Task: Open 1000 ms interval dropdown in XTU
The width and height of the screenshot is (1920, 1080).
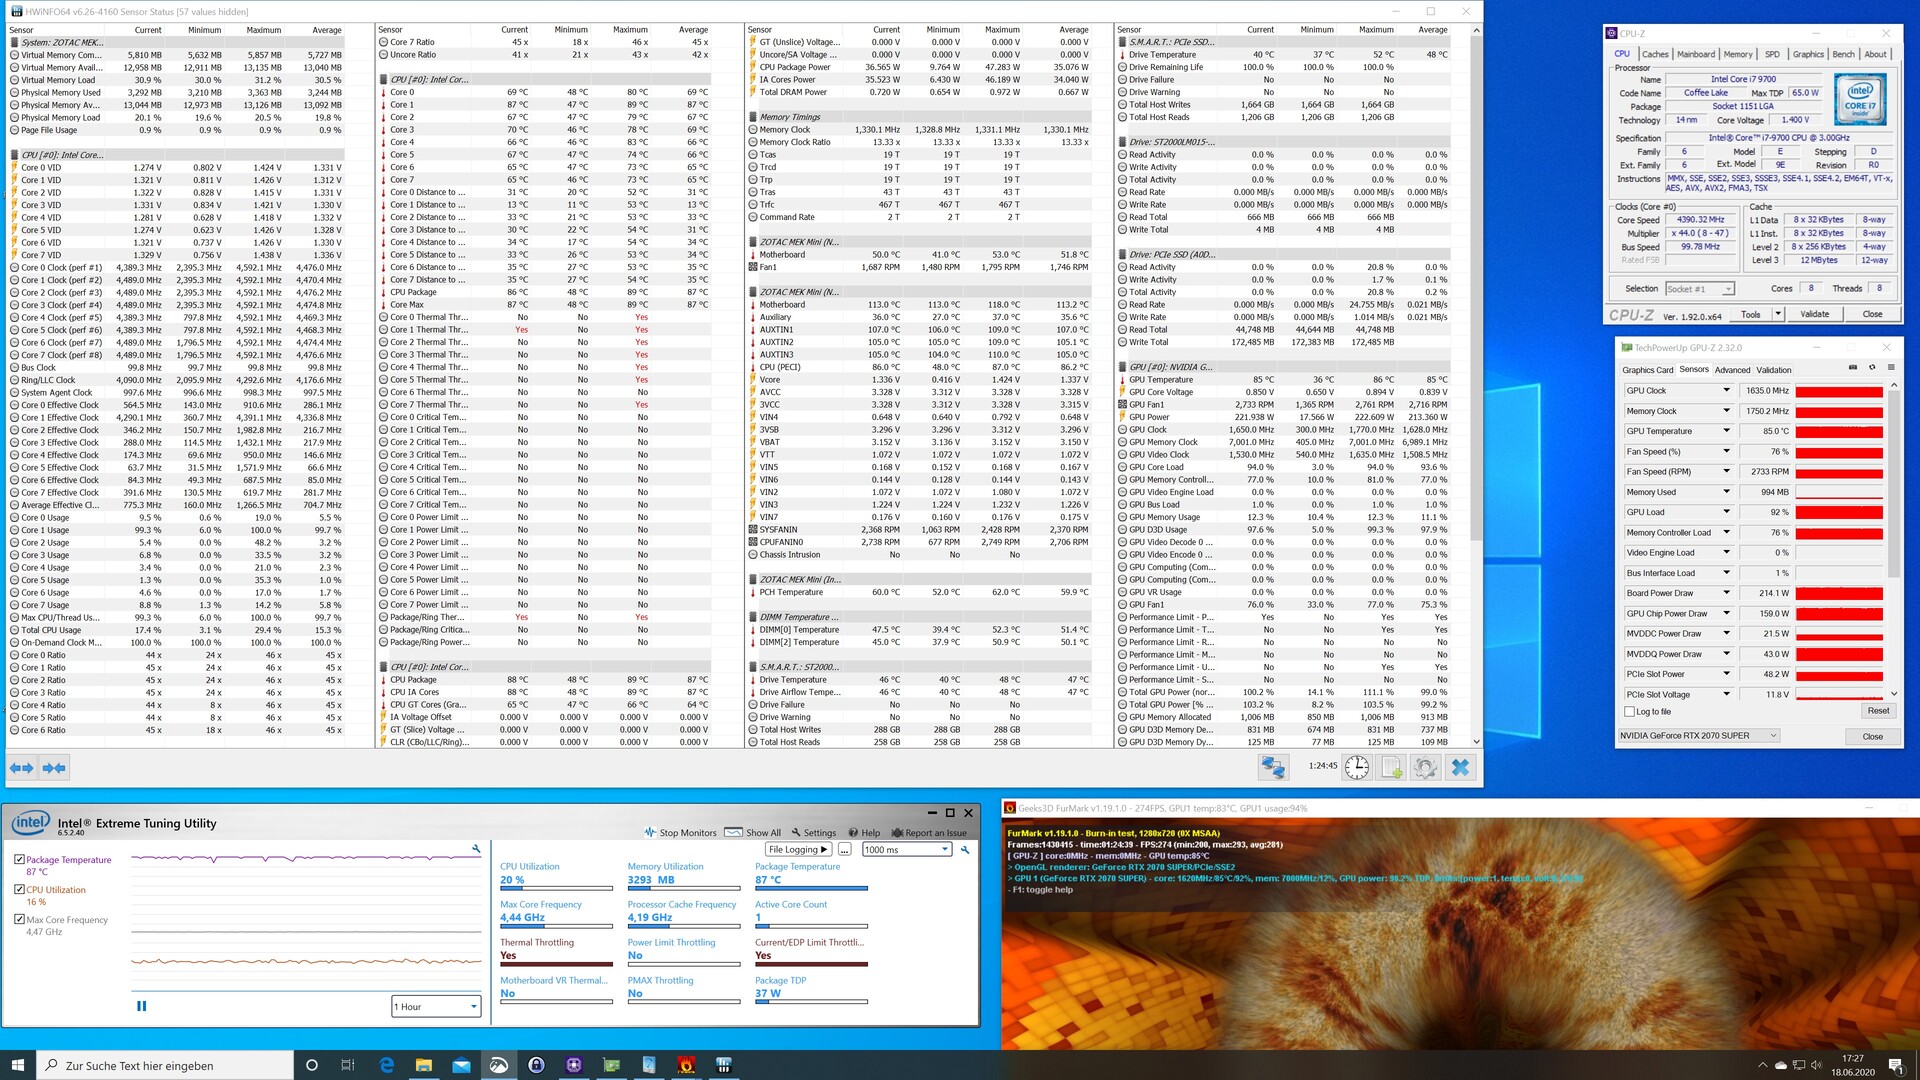Action: [906, 849]
